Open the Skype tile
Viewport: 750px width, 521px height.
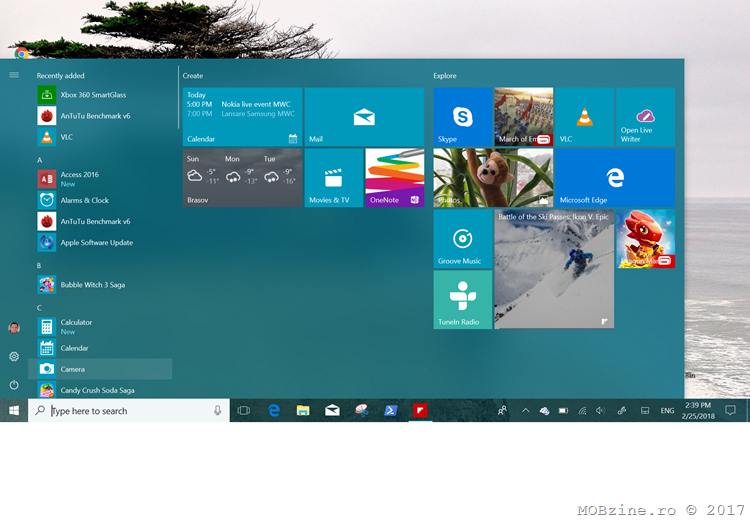[462, 117]
